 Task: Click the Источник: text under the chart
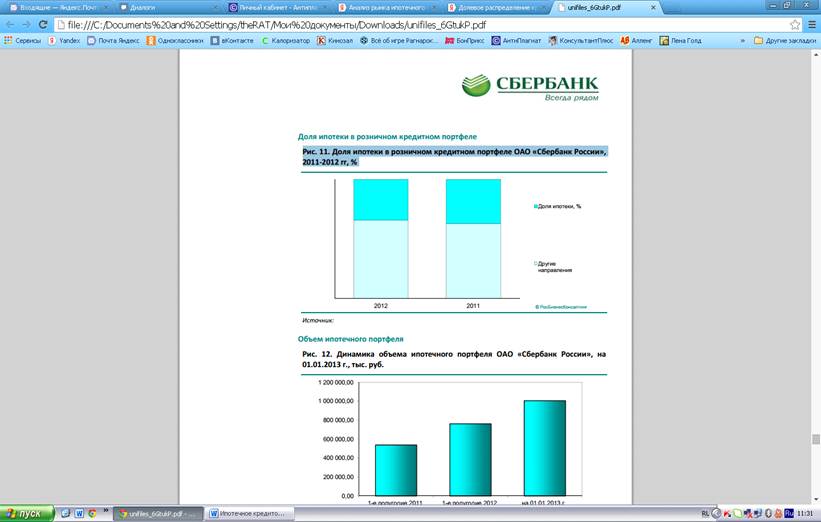(318, 320)
